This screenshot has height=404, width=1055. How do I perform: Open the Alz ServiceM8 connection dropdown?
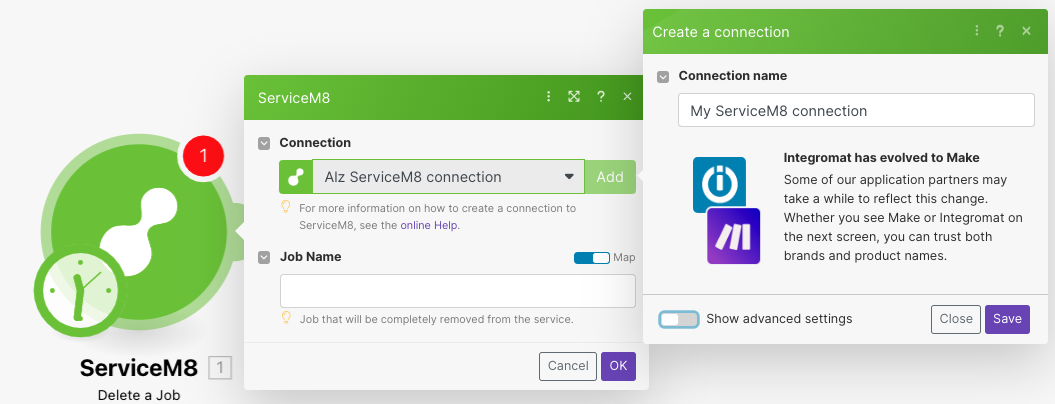(449, 177)
